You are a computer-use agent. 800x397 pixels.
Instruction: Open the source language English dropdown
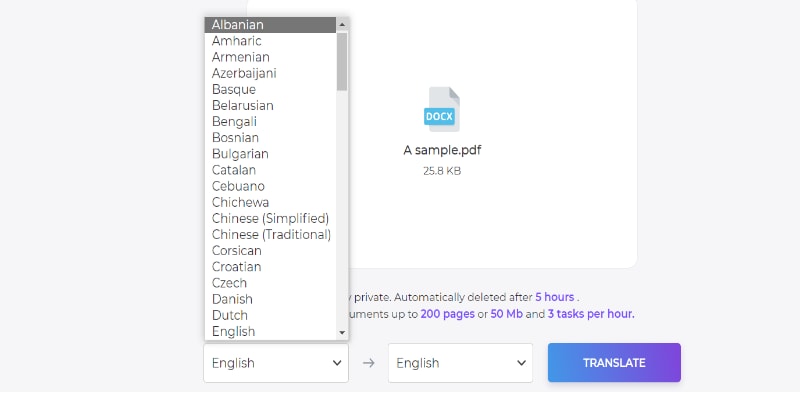pyautogui.click(x=276, y=363)
